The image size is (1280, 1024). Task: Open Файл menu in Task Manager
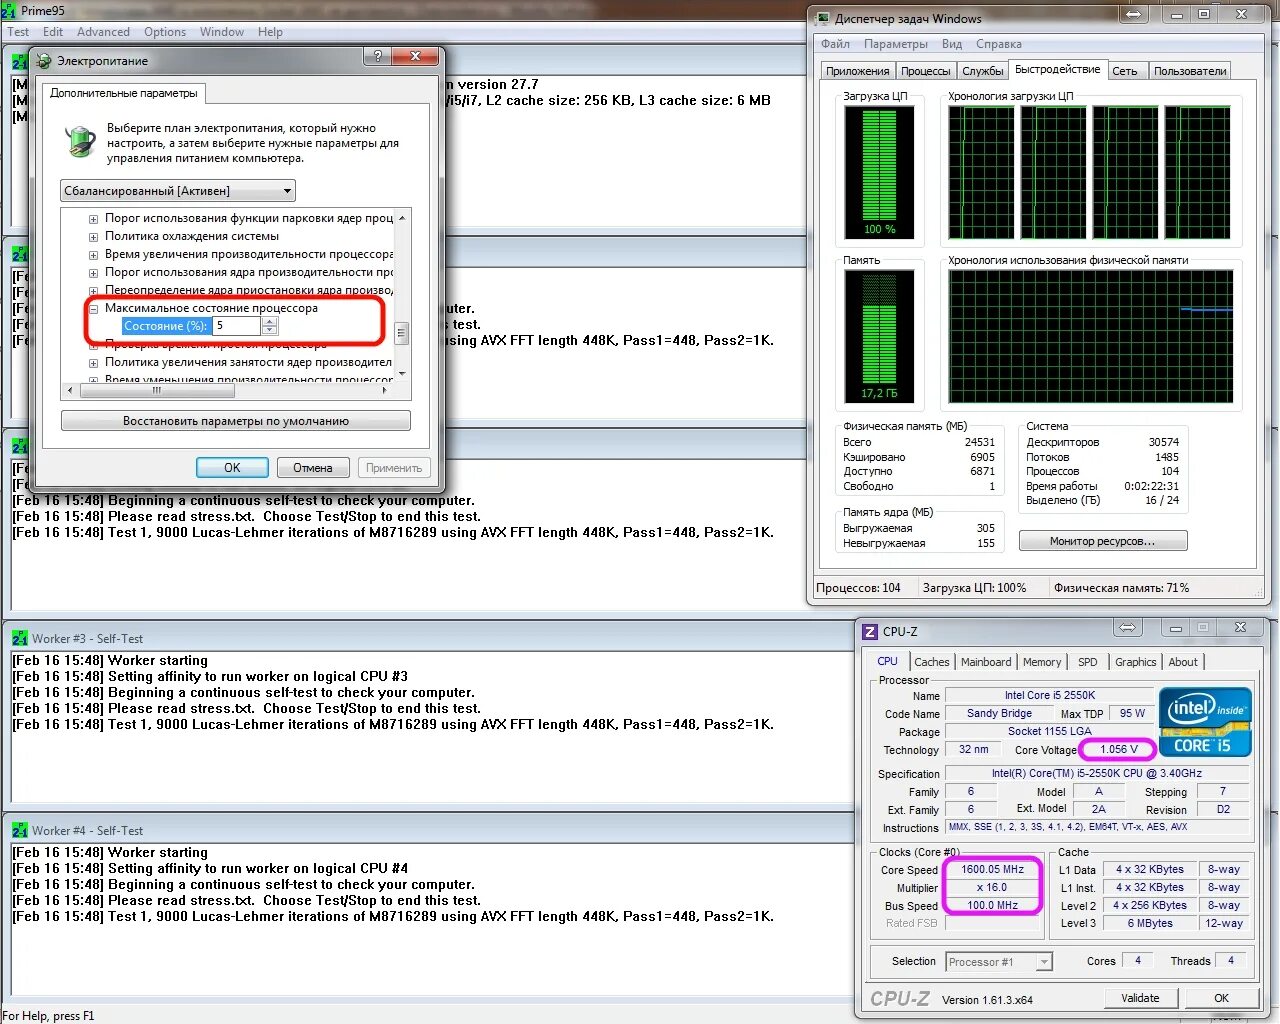tap(835, 44)
